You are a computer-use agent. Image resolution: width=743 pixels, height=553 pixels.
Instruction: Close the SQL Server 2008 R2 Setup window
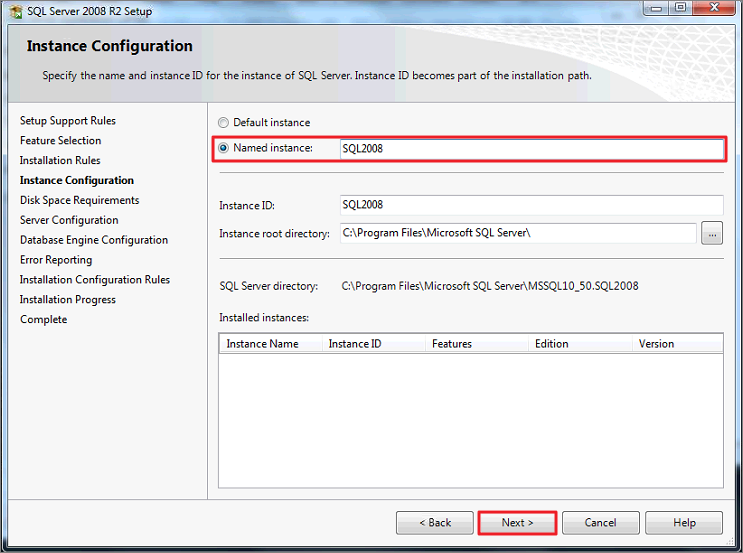[714, 8]
